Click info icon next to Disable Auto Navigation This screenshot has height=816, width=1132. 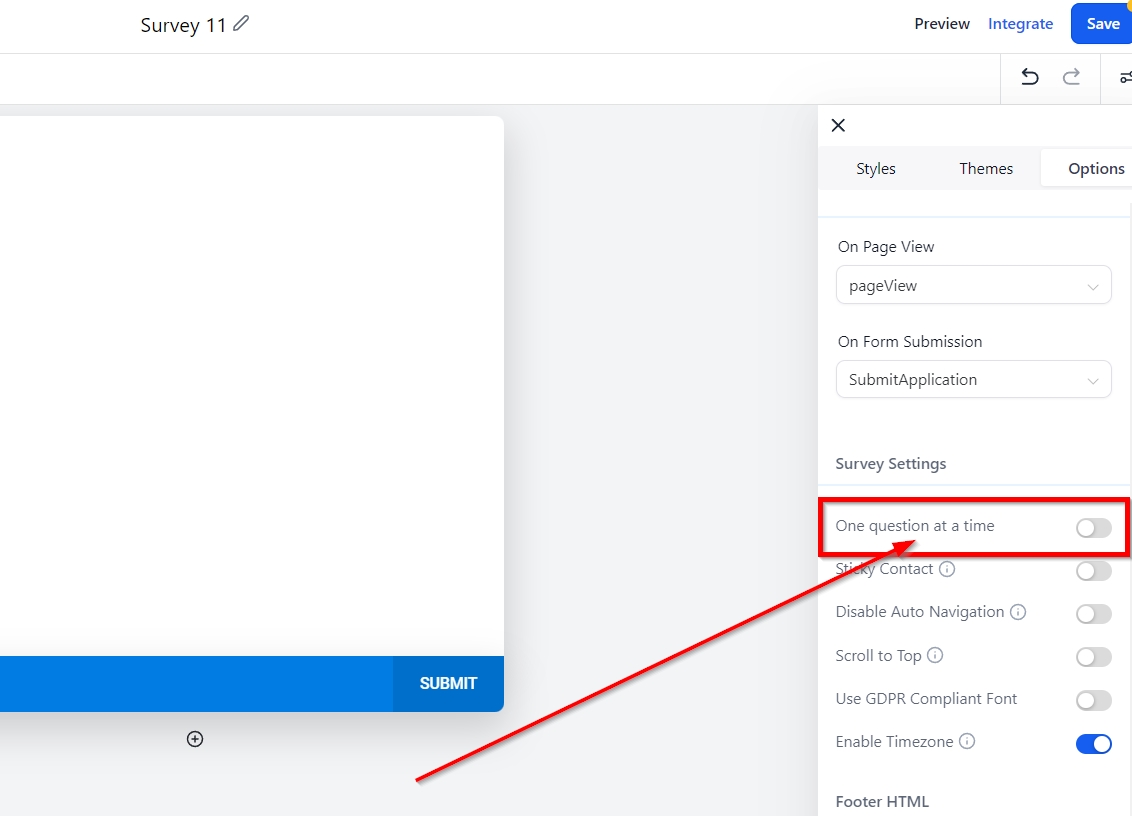(1018, 612)
